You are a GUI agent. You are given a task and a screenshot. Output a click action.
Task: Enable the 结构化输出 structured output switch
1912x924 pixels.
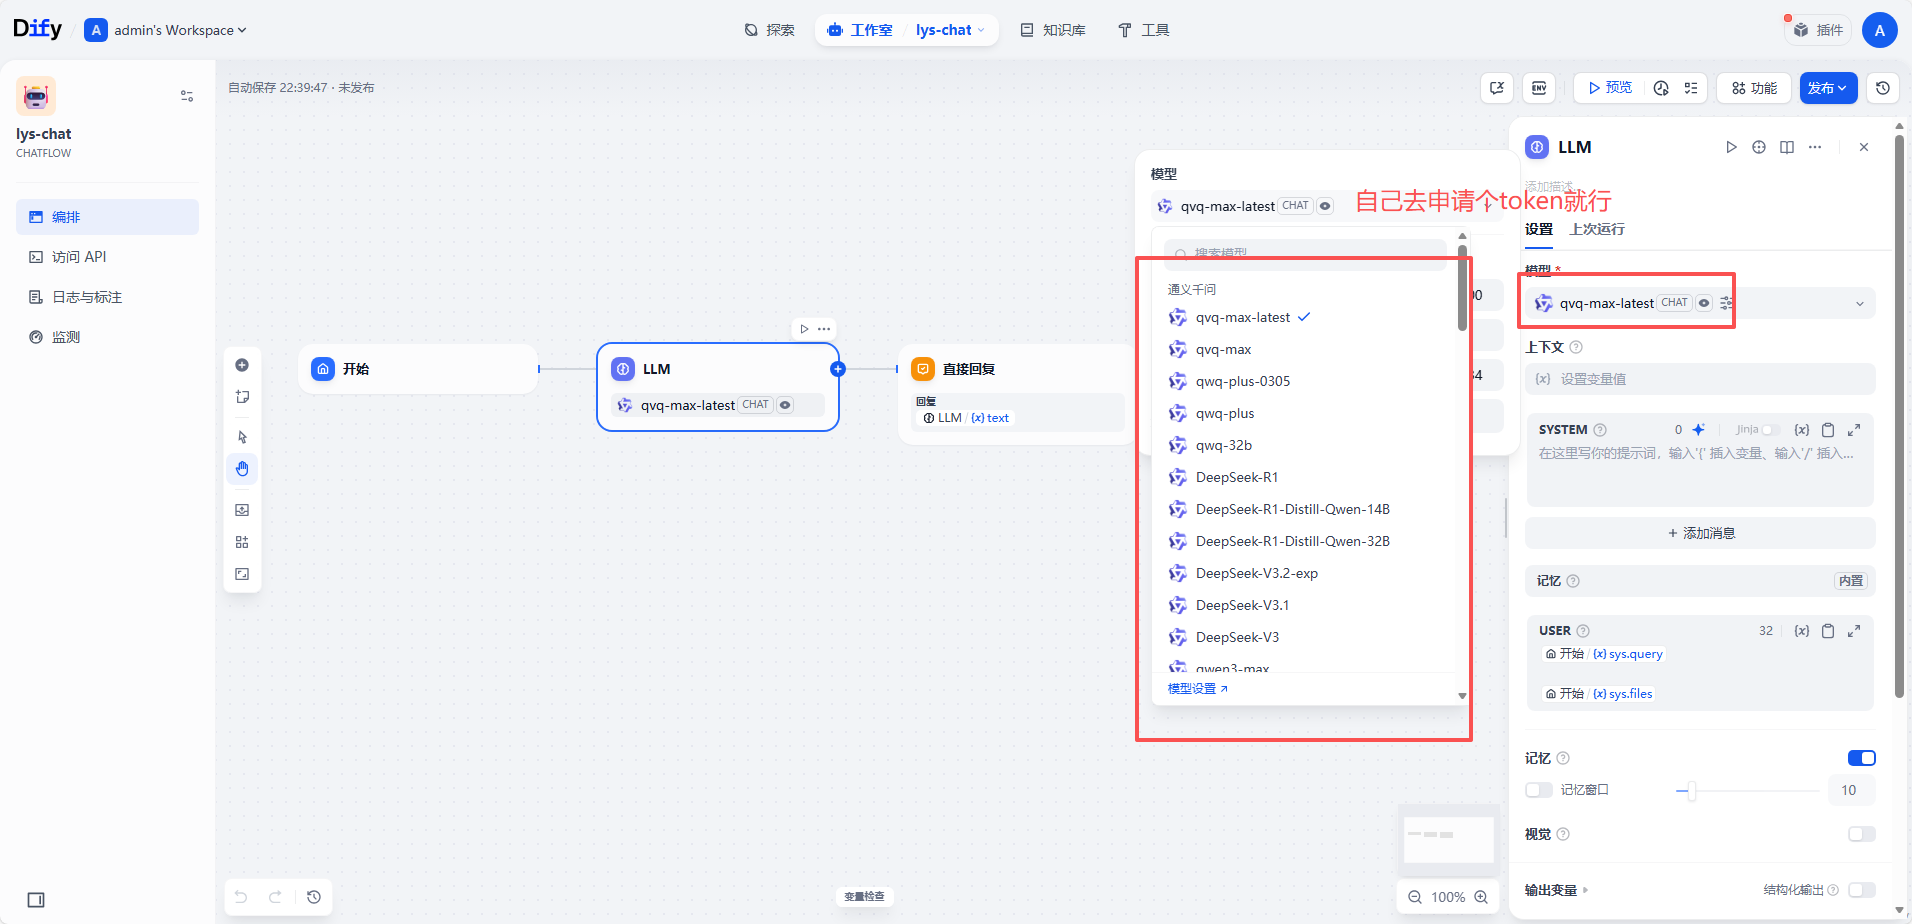tap(1862, 890)
